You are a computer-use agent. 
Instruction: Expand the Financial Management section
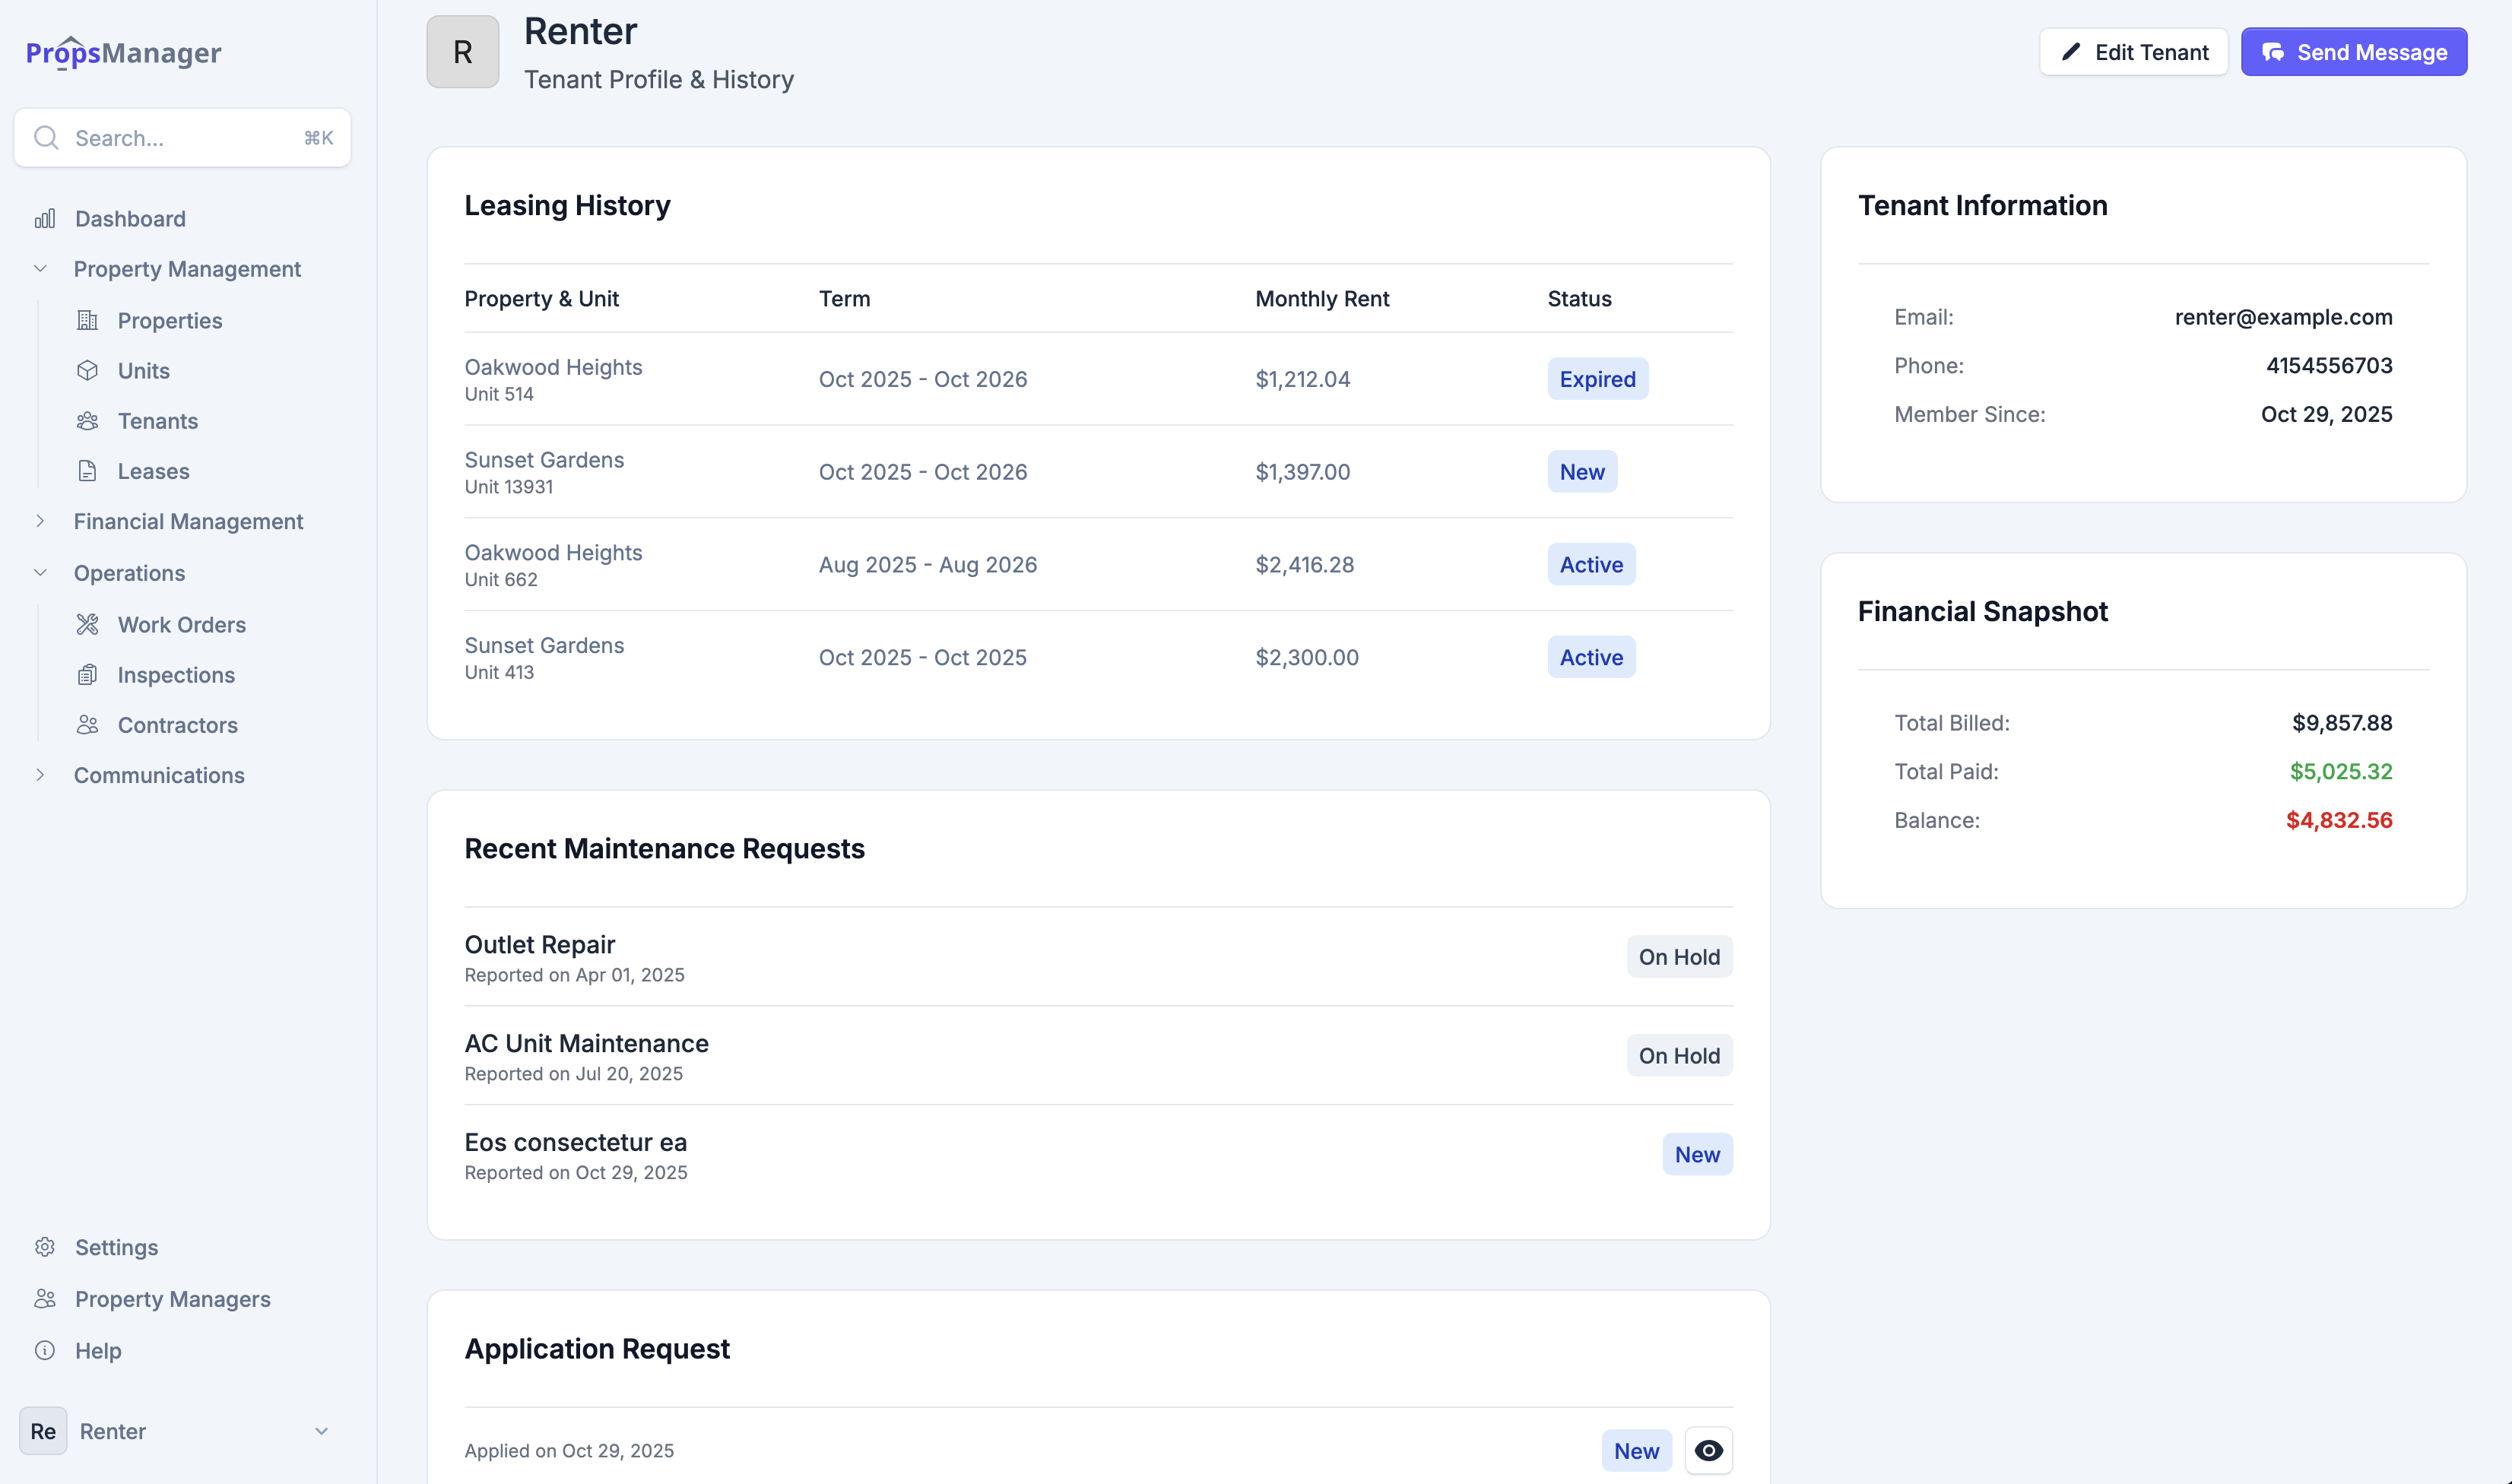41,521
